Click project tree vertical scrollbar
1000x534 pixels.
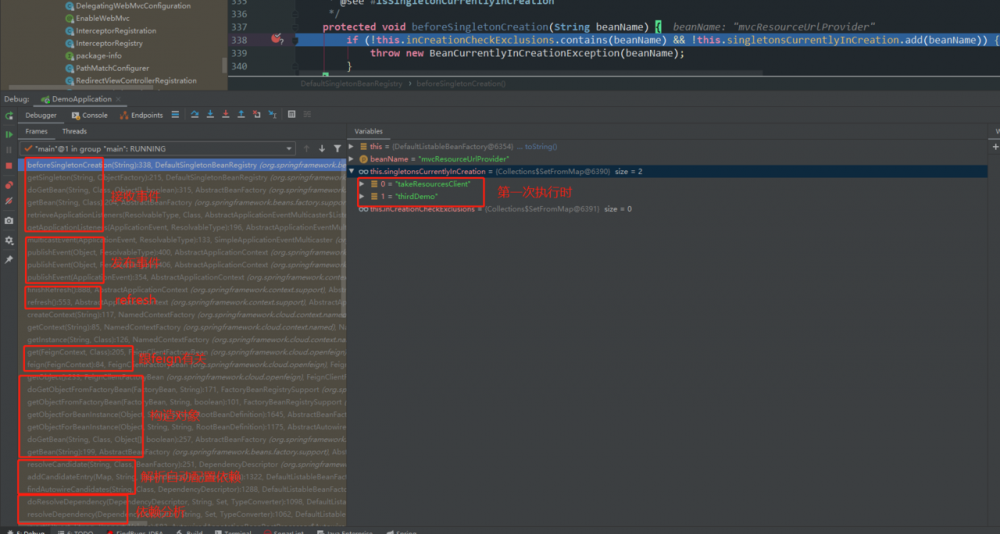pyautogui.click(x=224, y=64)
